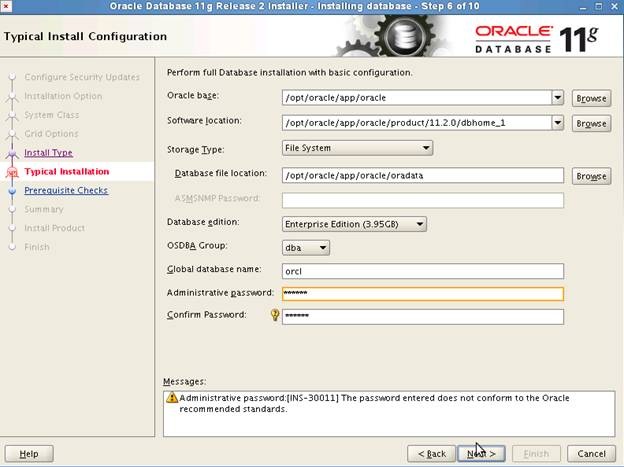Click the installer window menu icon in title bar
Viewport: 624px width, 467px height.
click(6, 6)
